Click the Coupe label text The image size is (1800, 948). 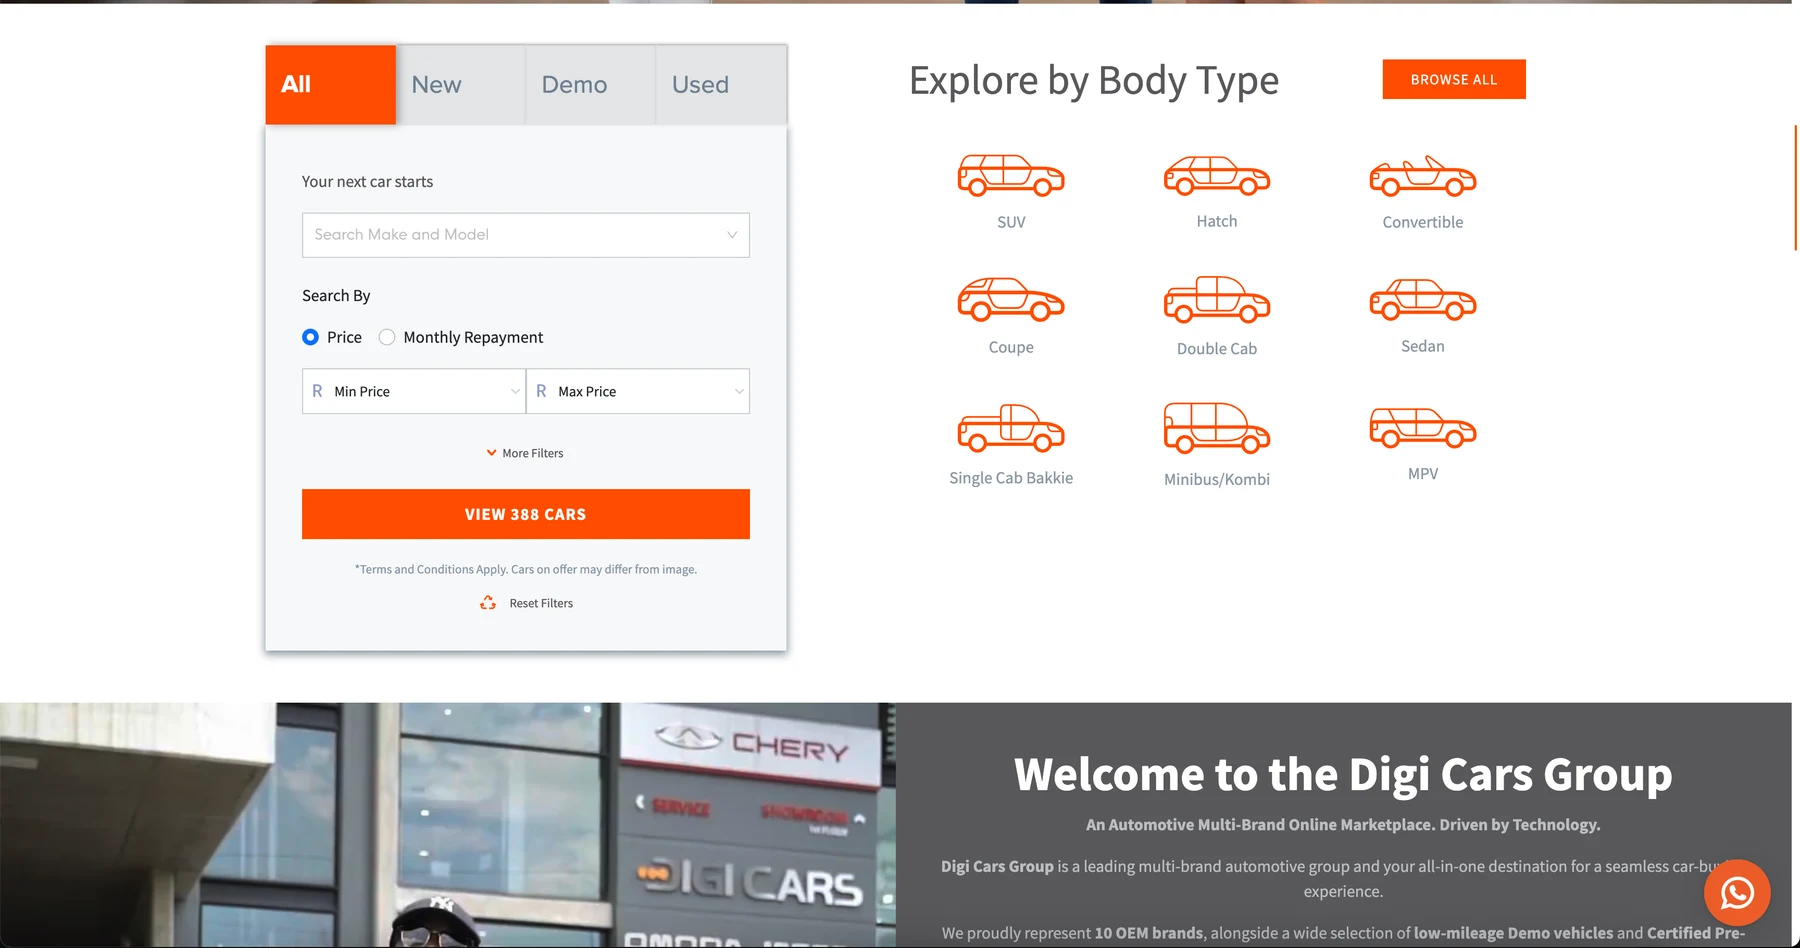tap(1011, 347)
